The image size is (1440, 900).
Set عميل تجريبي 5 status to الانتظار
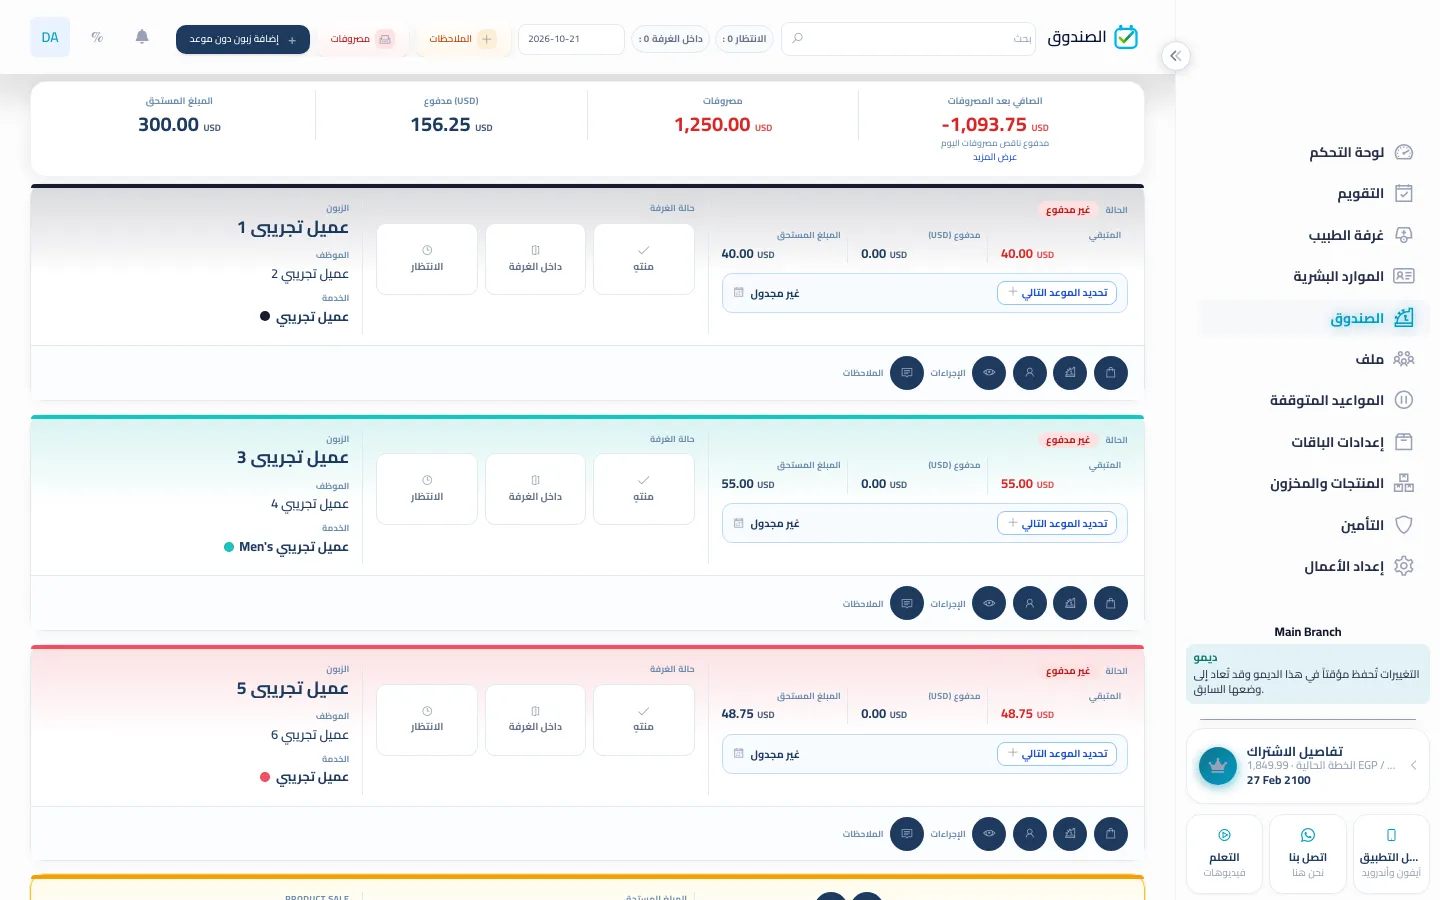click(x=427, y=720)
